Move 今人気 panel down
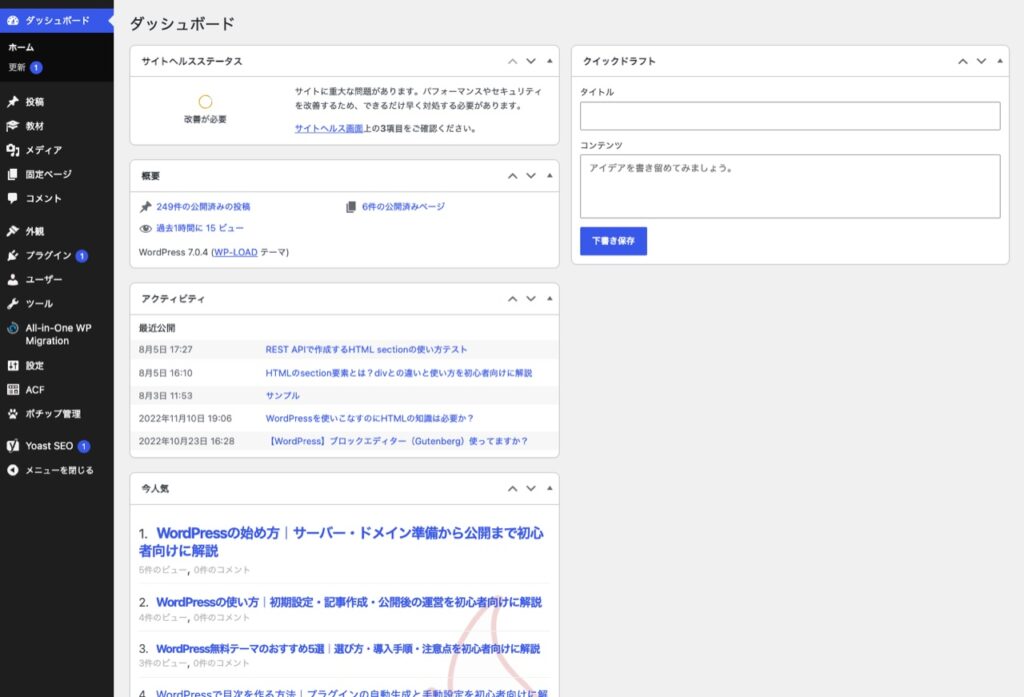 pyautogui.click(x=531, y=488)
